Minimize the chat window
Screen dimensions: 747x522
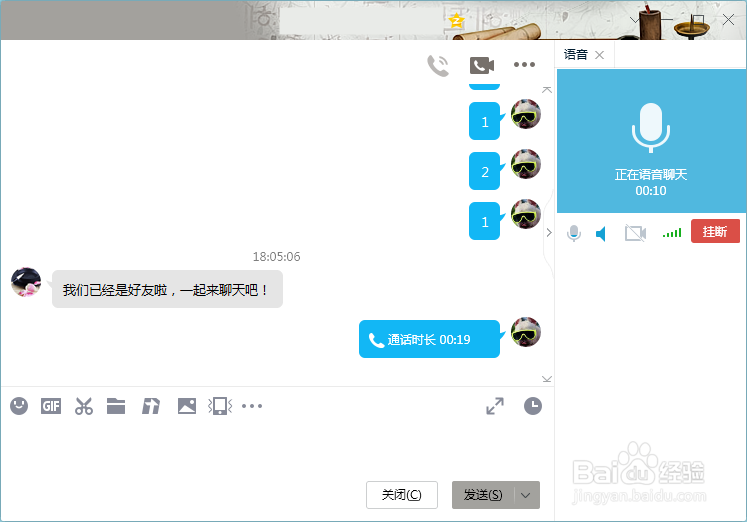[666, 20]
